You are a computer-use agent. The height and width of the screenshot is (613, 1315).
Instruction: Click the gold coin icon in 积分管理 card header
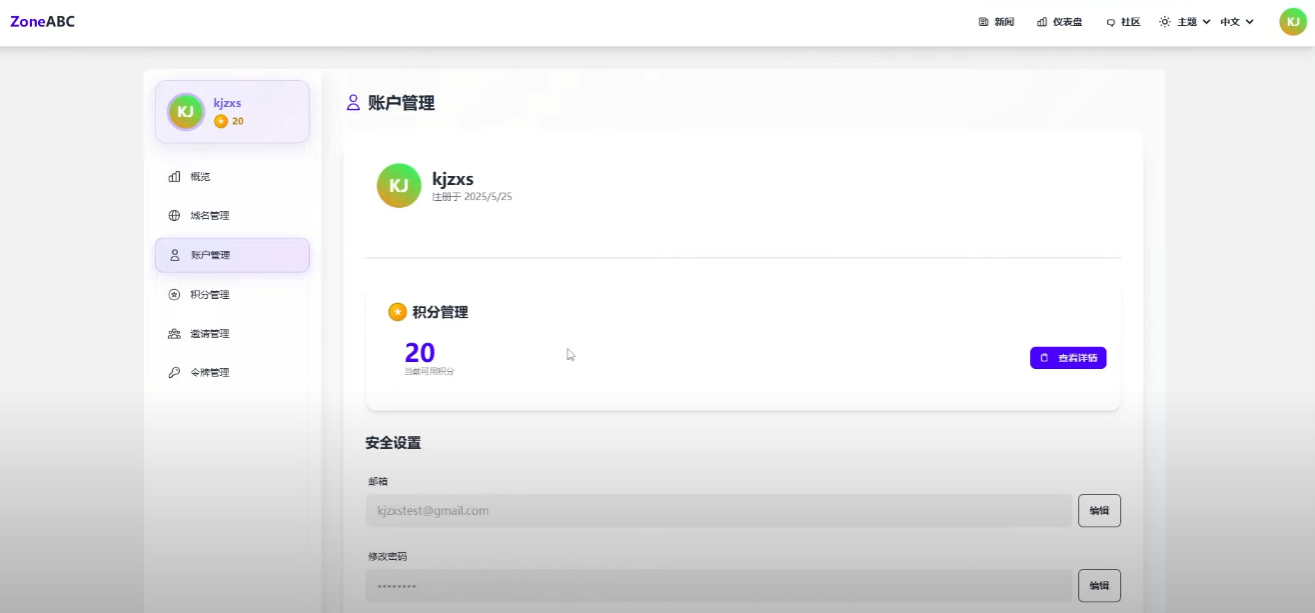[397, 312]
